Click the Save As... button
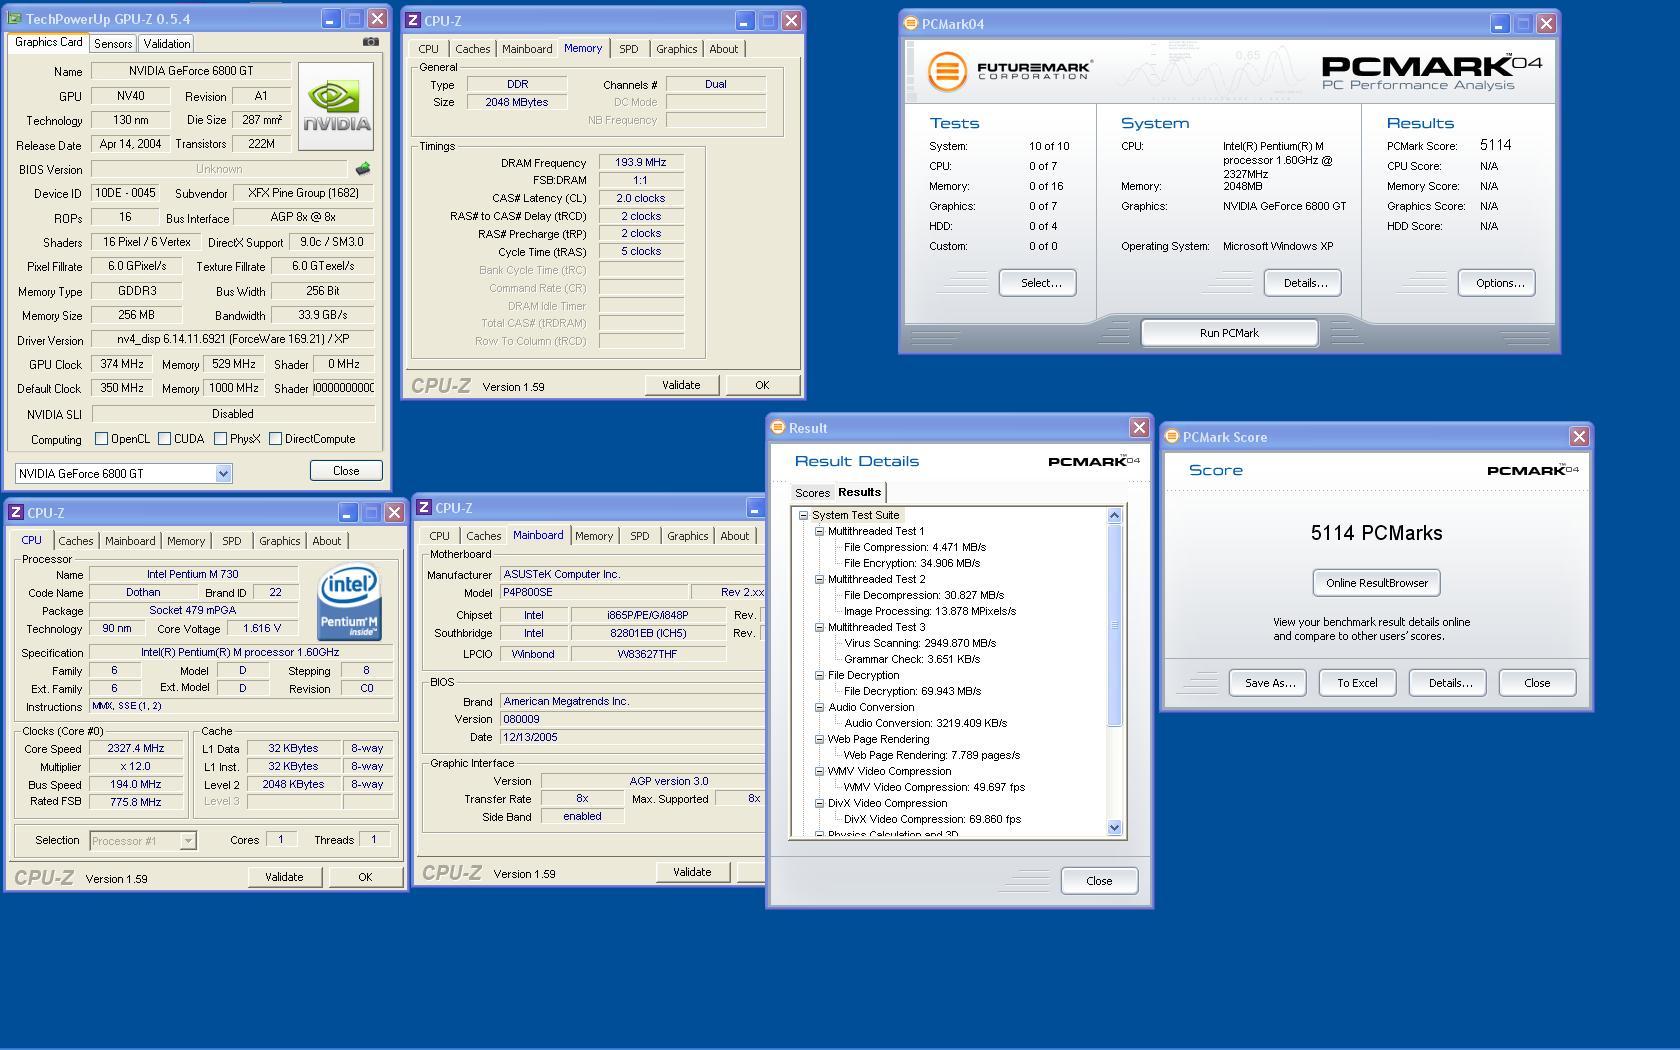Viewport: 1680px width, 1050px height. [1267, 683]
